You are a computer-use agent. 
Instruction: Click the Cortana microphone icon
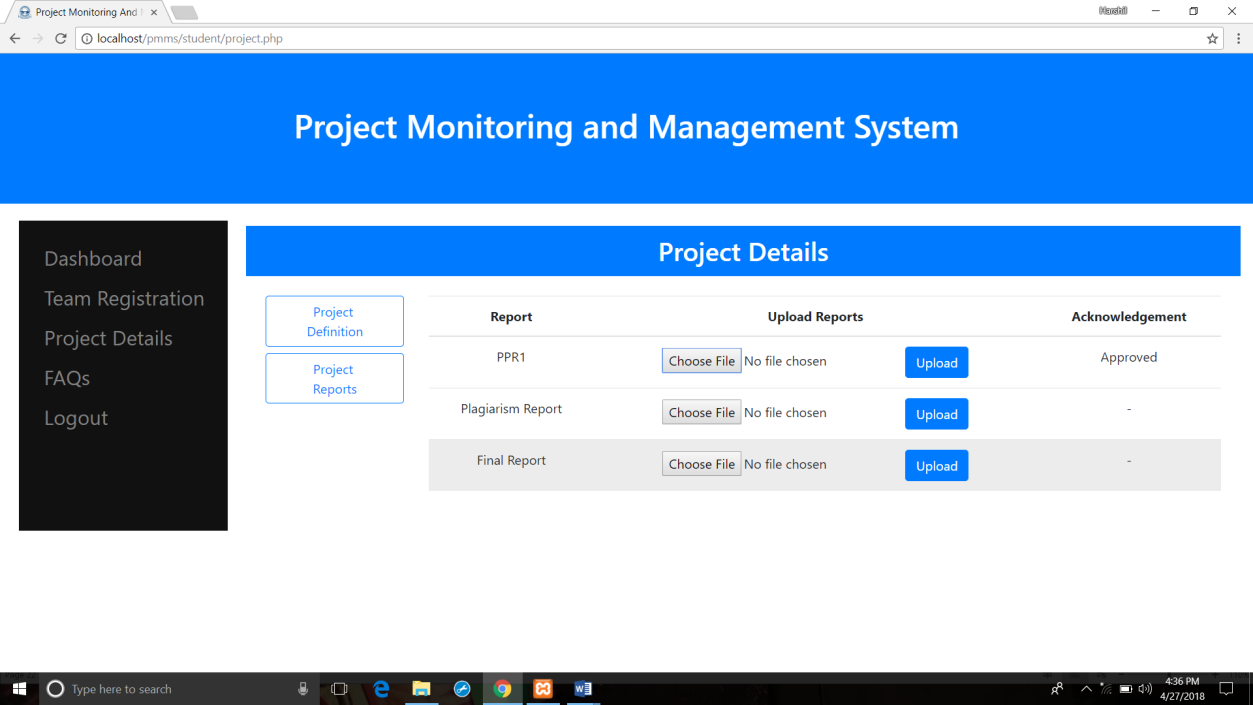coord(303,689)
